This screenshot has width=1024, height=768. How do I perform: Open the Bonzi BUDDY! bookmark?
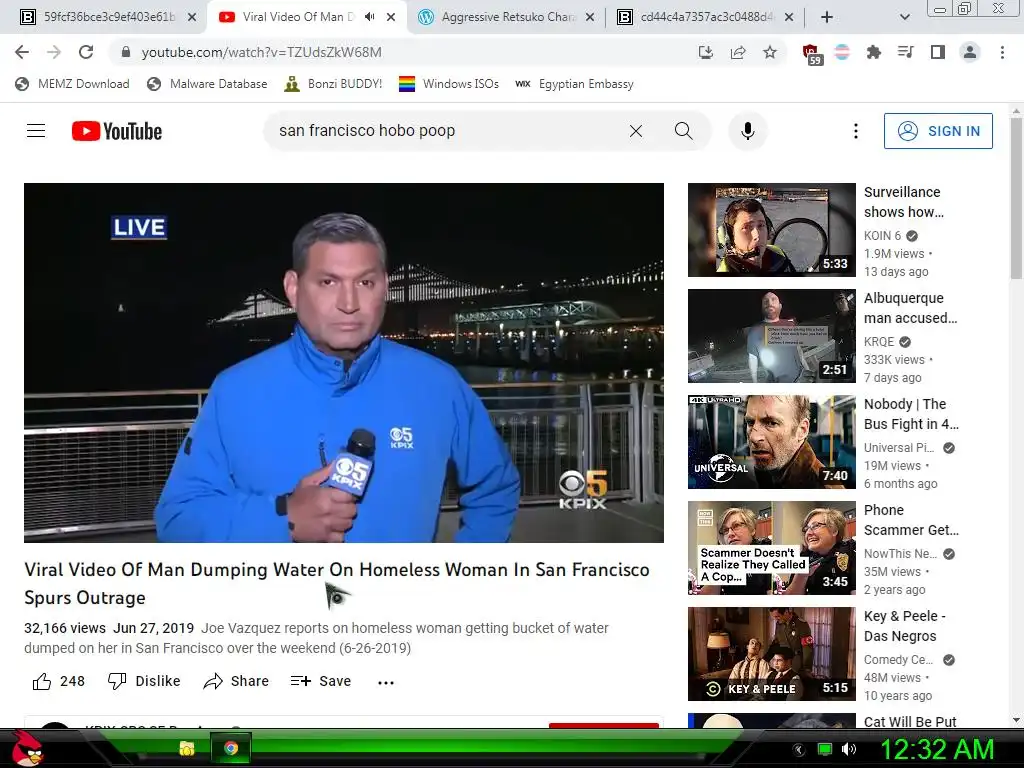(333, 84)
